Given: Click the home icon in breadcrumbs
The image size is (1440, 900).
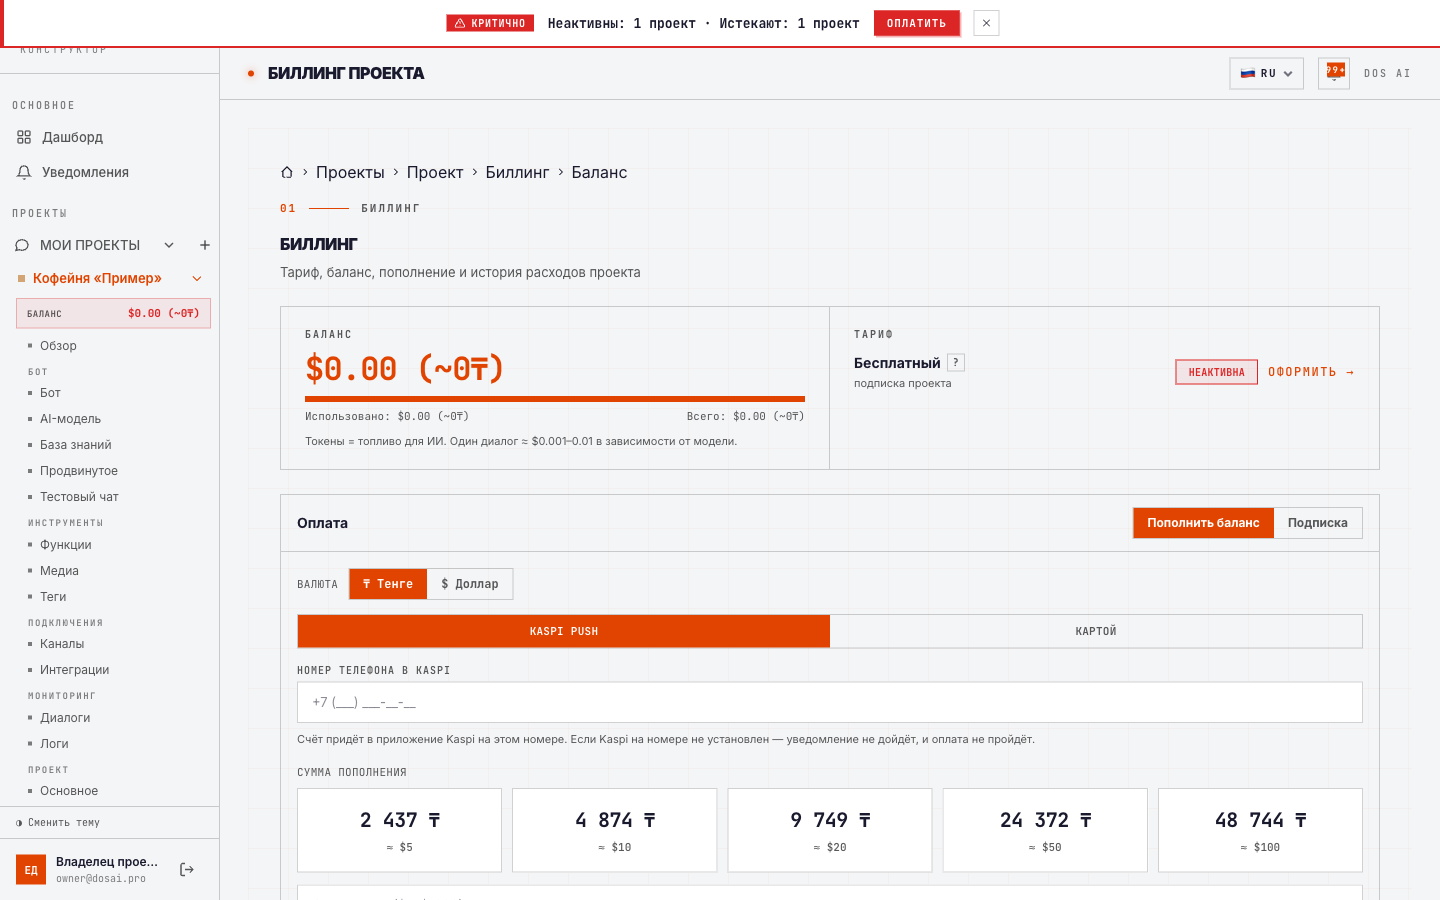Looking at the screenshot, I should point(287,172).
